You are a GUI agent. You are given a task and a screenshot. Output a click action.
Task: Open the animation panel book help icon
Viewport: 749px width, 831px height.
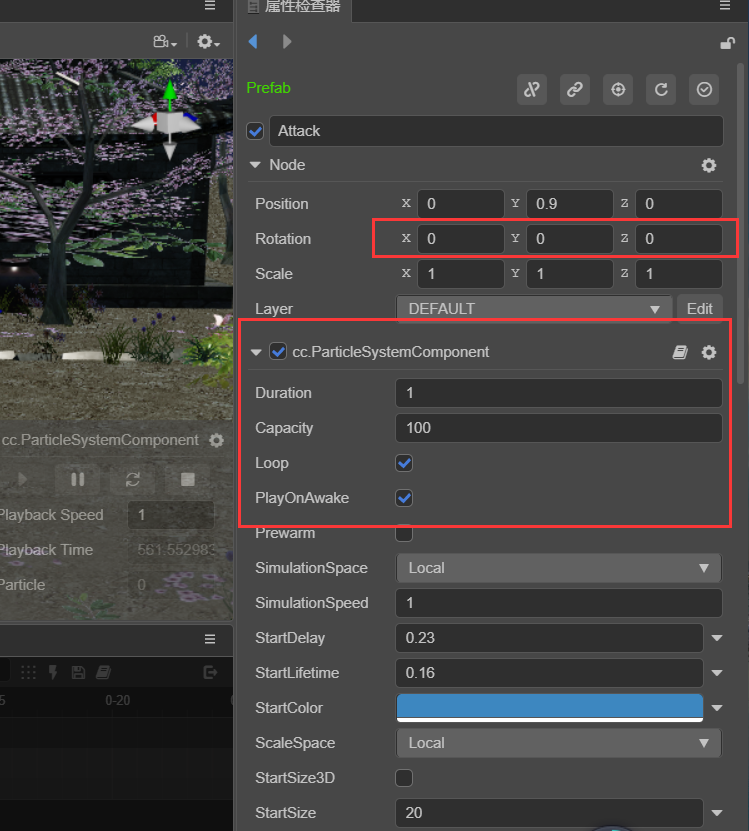103,673
